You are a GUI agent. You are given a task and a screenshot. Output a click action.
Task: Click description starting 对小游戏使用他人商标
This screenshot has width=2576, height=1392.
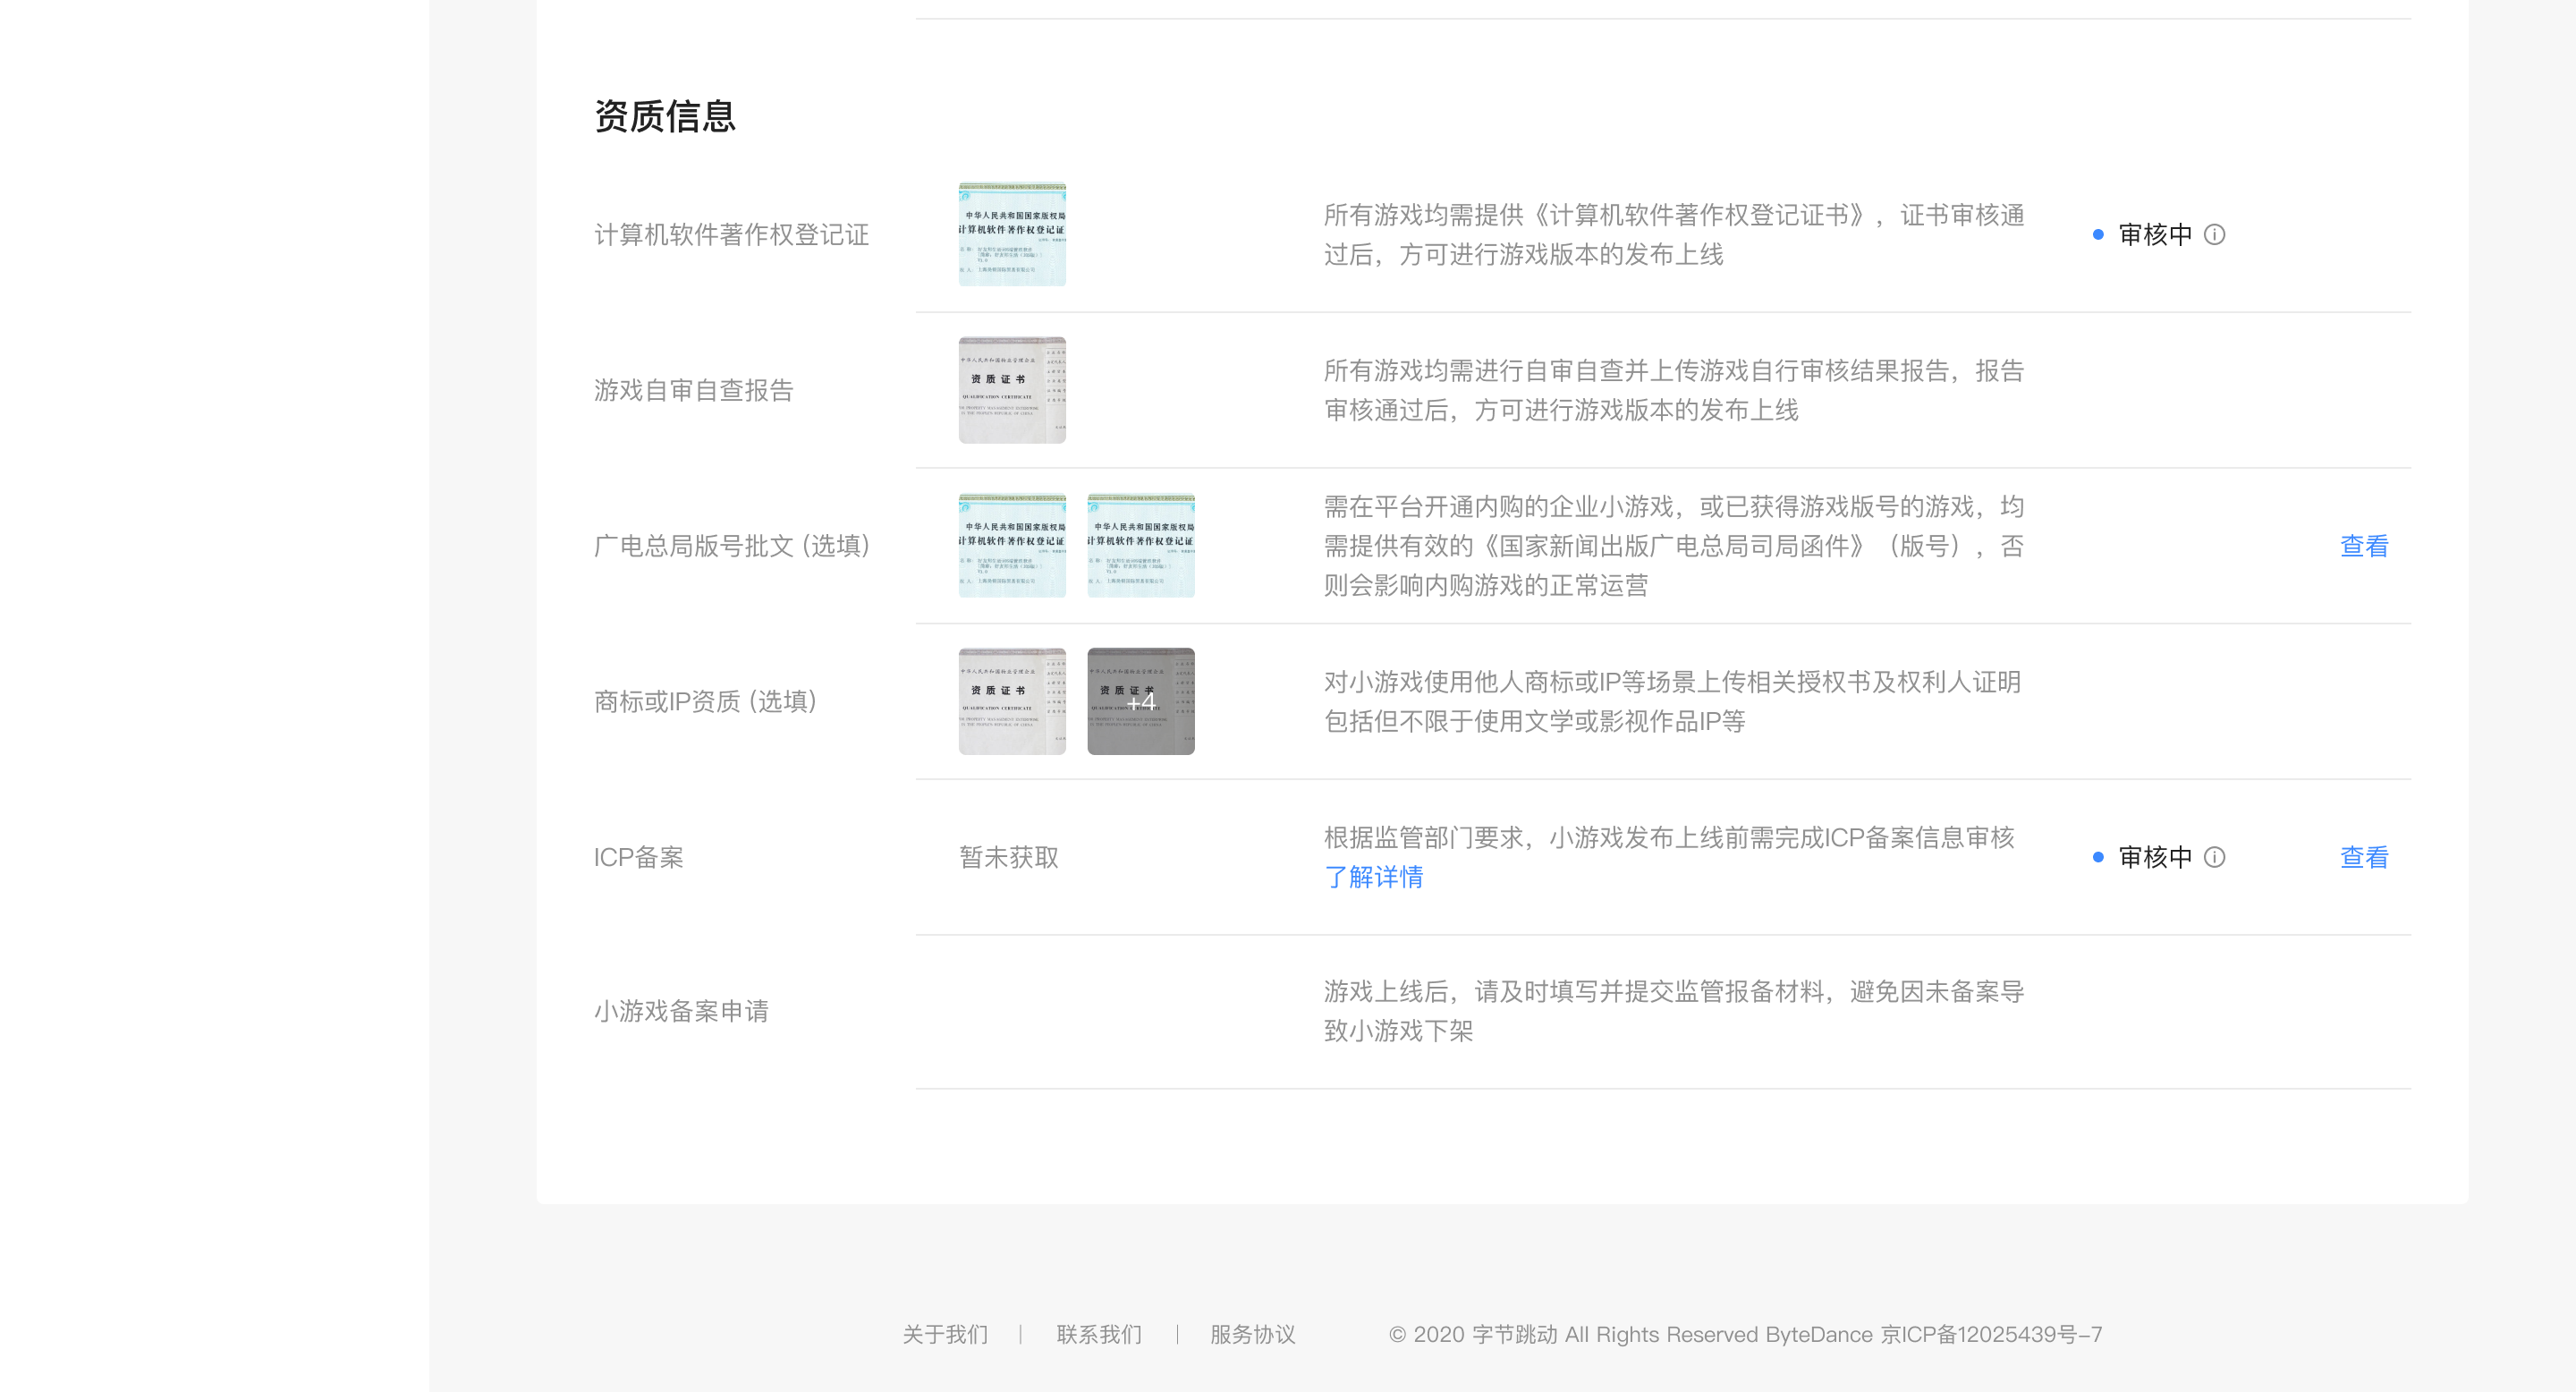1672,701
